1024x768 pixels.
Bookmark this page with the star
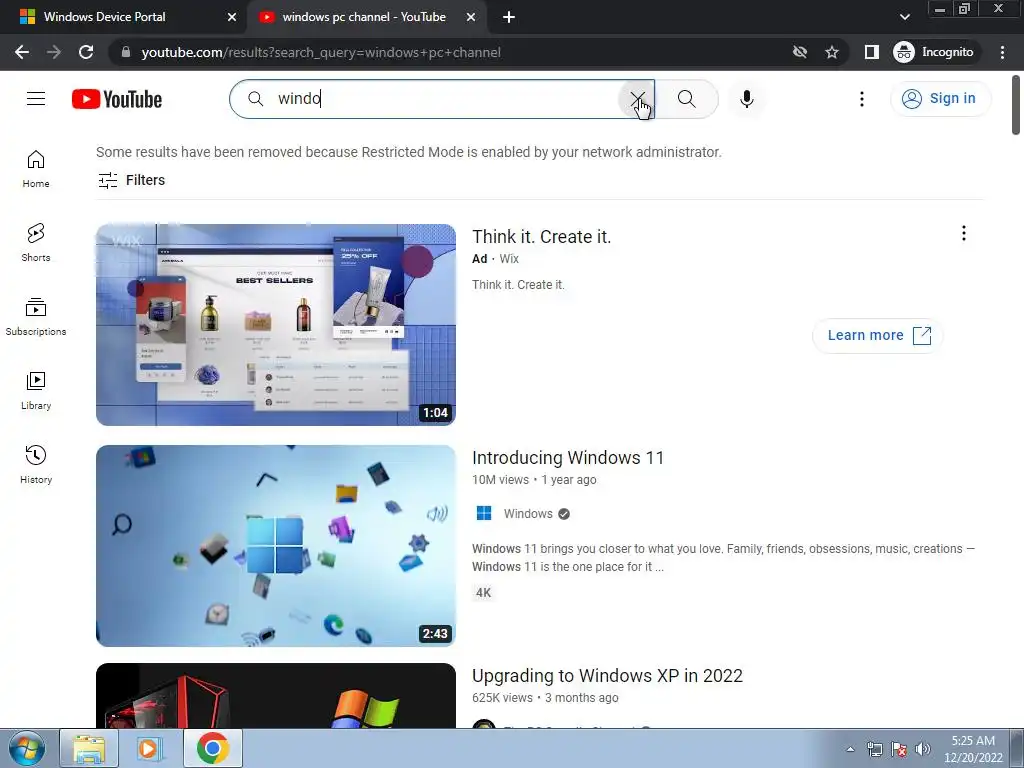(x=831, y=52)
